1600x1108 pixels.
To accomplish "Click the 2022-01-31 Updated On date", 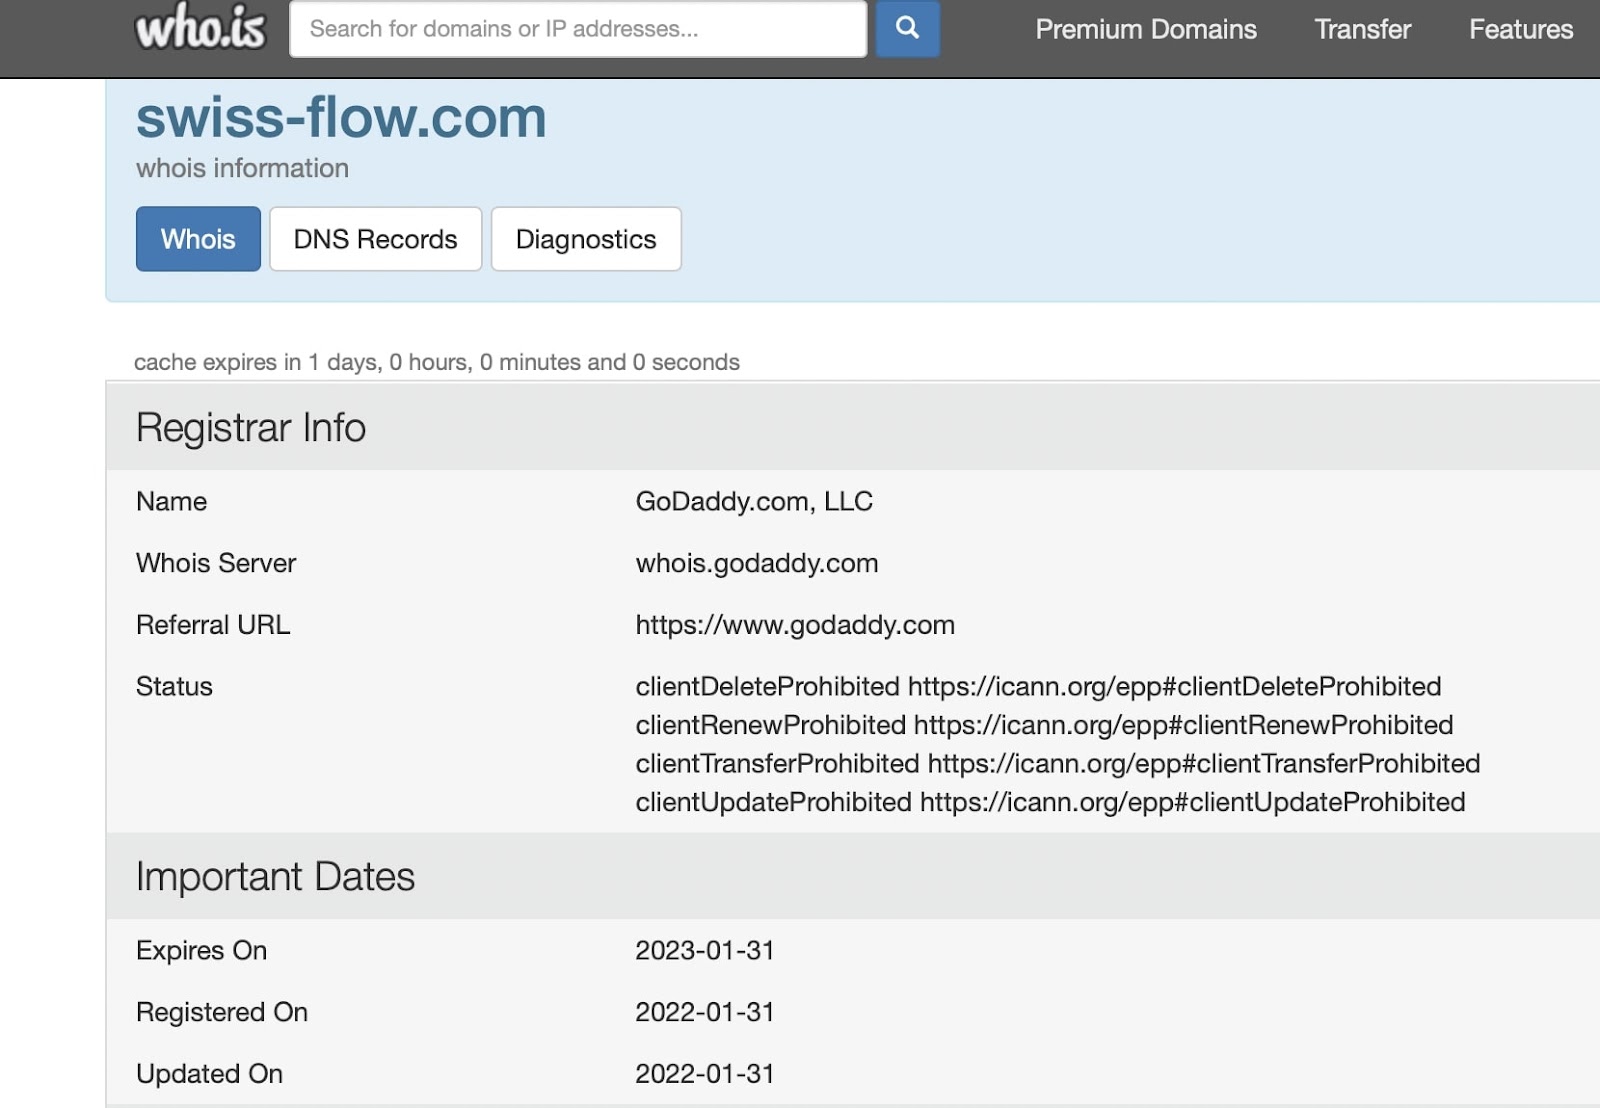I will (x=705, y=1074).
